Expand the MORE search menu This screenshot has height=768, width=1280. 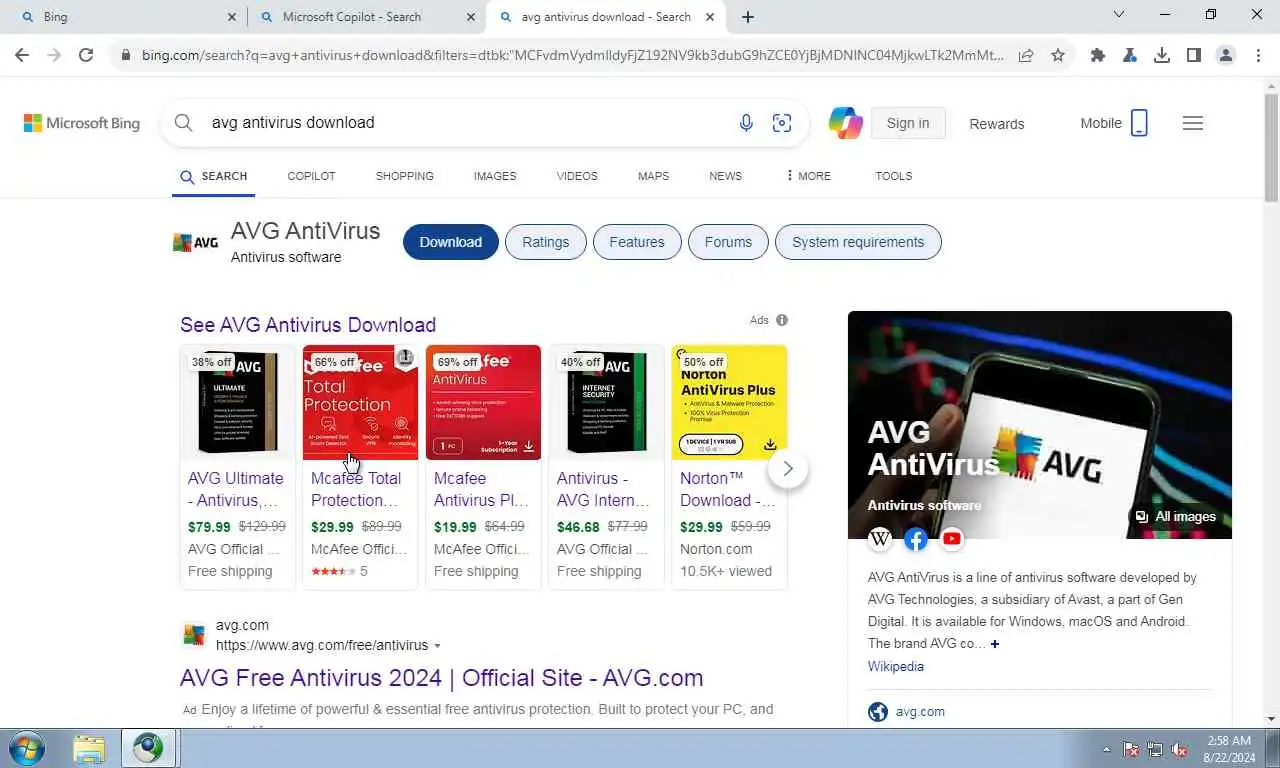pos(808,176)
